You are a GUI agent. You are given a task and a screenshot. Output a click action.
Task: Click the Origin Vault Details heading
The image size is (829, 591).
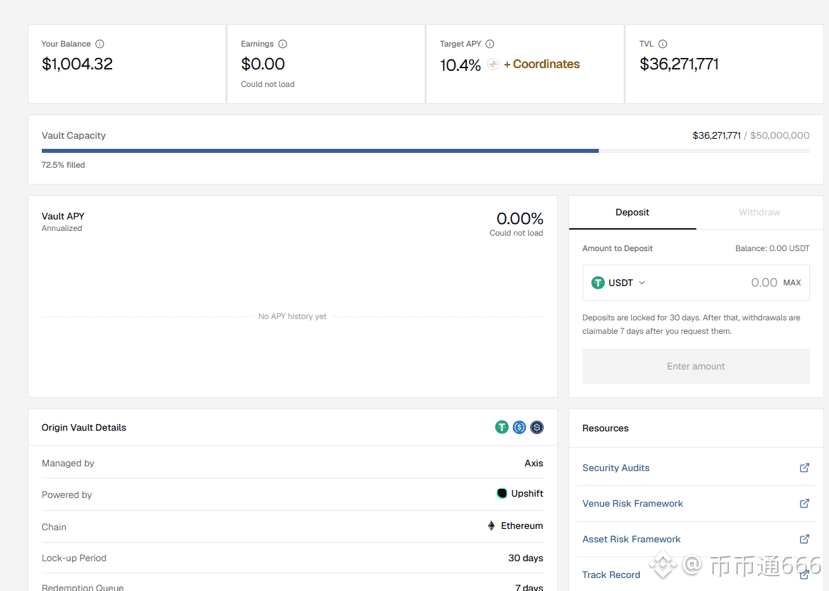click(x=84, y=428)
